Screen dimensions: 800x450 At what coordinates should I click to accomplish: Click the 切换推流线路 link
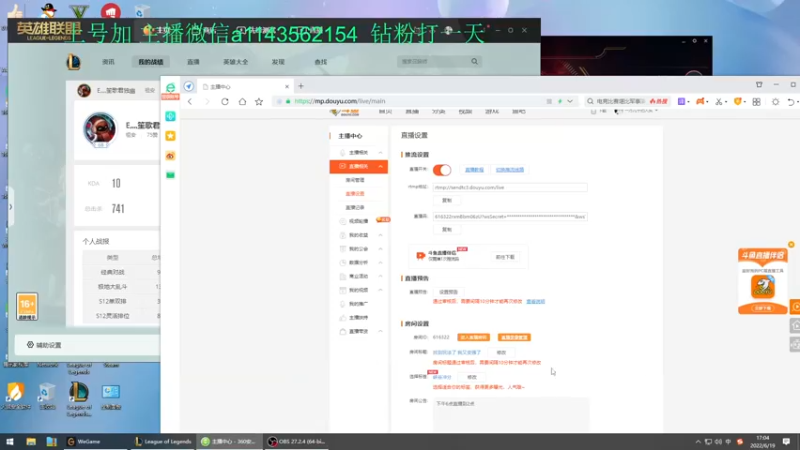[x=510, y=170]
